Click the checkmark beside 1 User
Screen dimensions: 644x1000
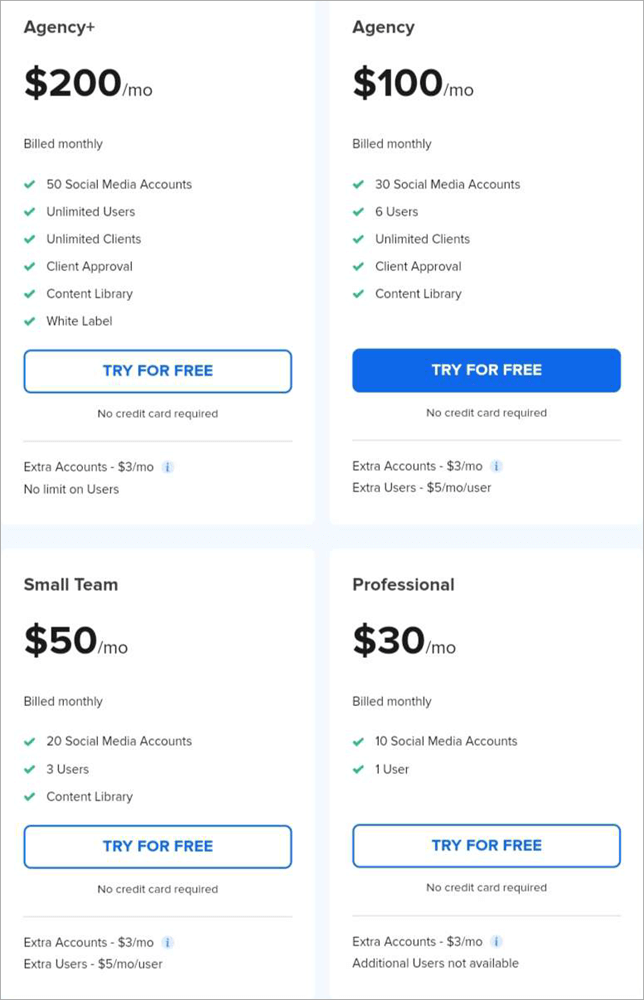click(359, 769)
